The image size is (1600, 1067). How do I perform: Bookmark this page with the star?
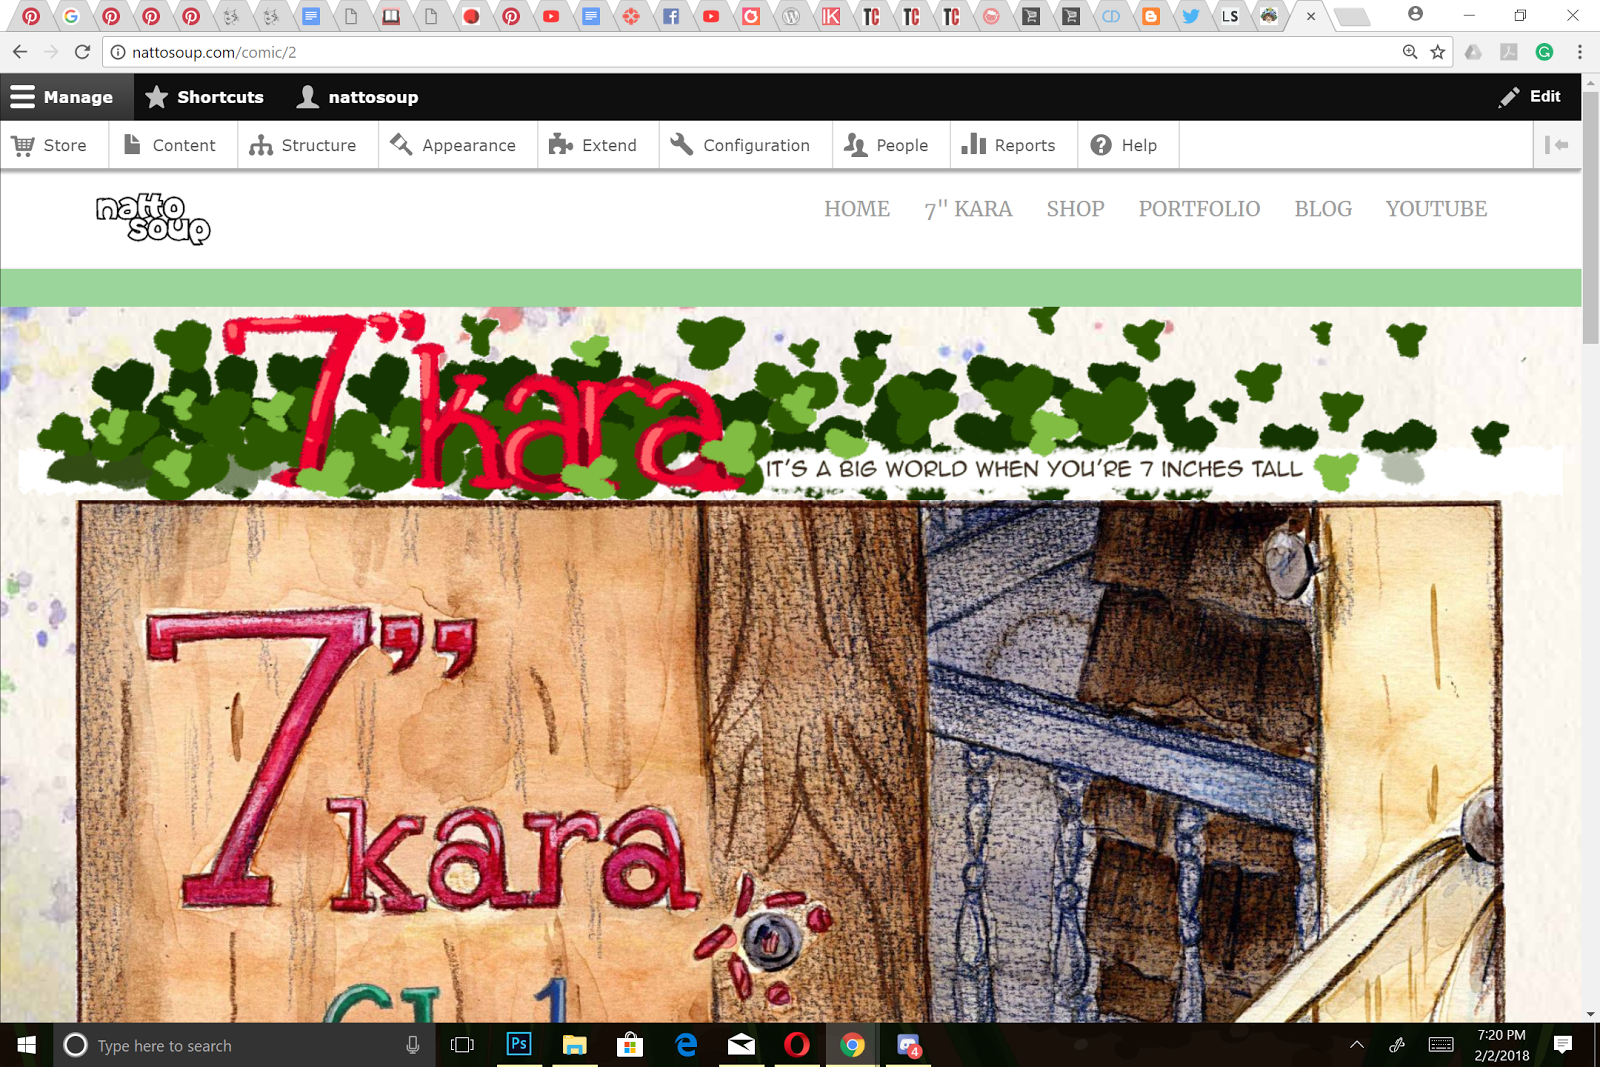[x=1438, y=52]
